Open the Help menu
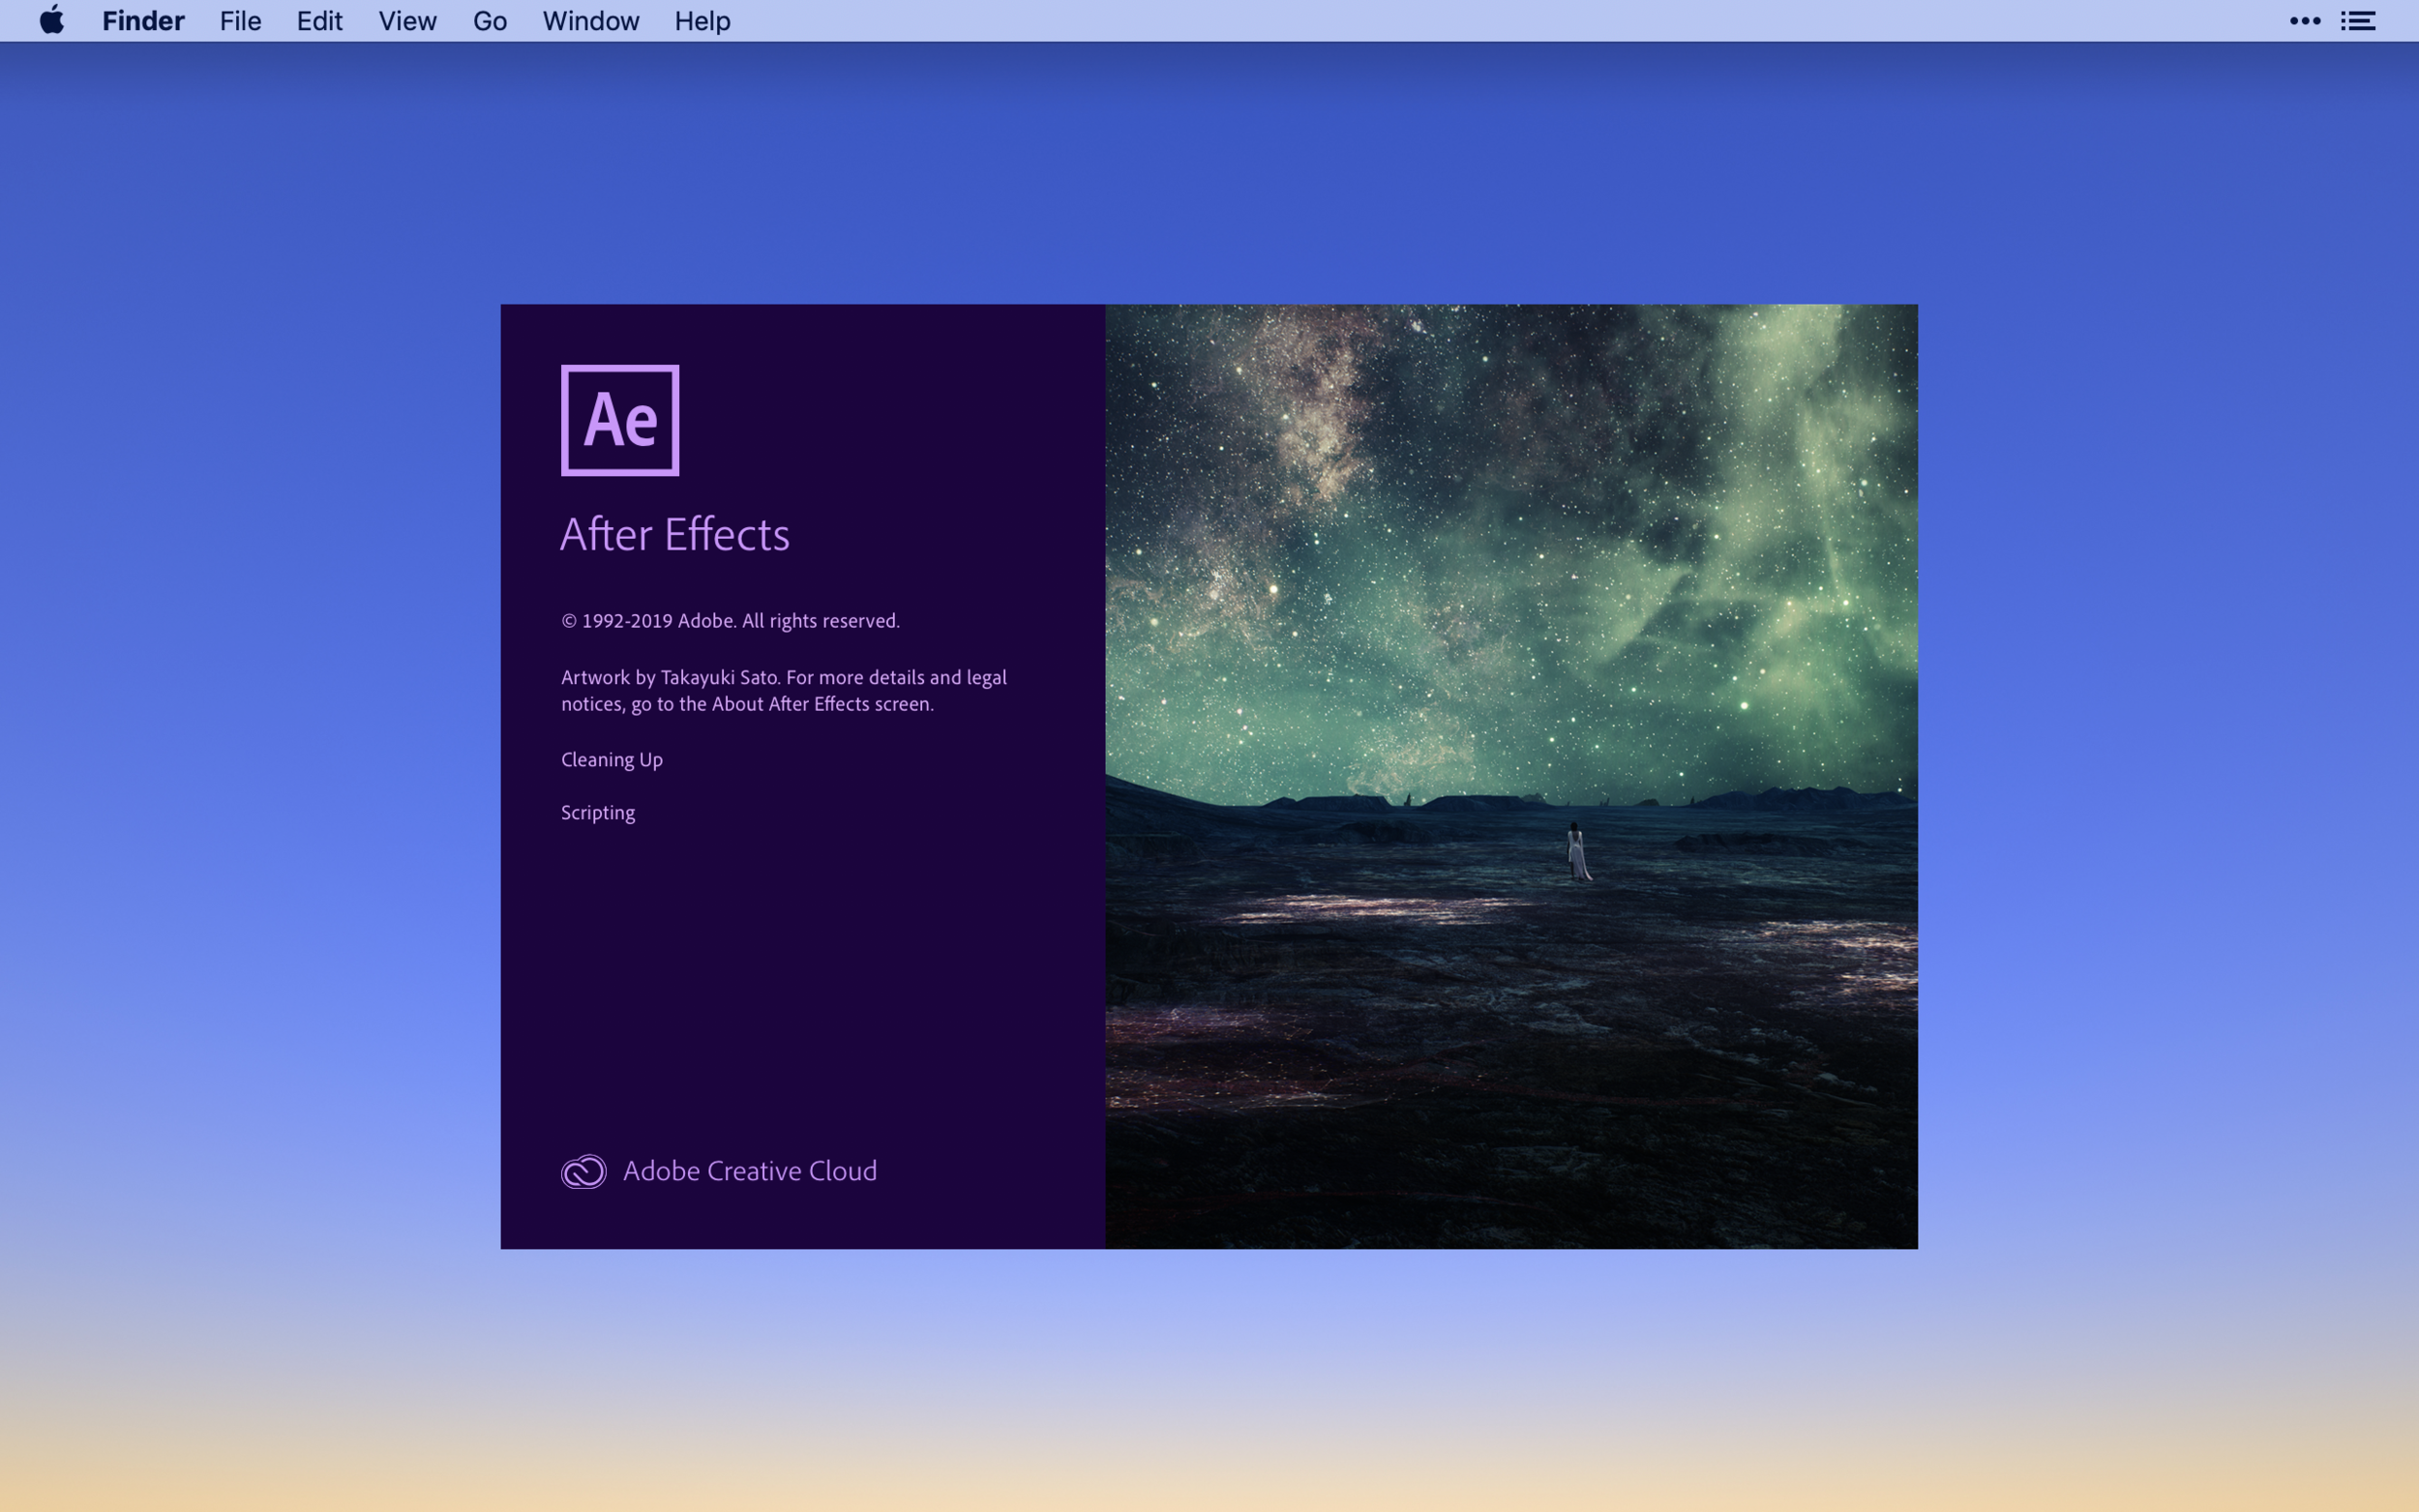The height and width of the screenshot is (1512, 2419). [702, 21]
